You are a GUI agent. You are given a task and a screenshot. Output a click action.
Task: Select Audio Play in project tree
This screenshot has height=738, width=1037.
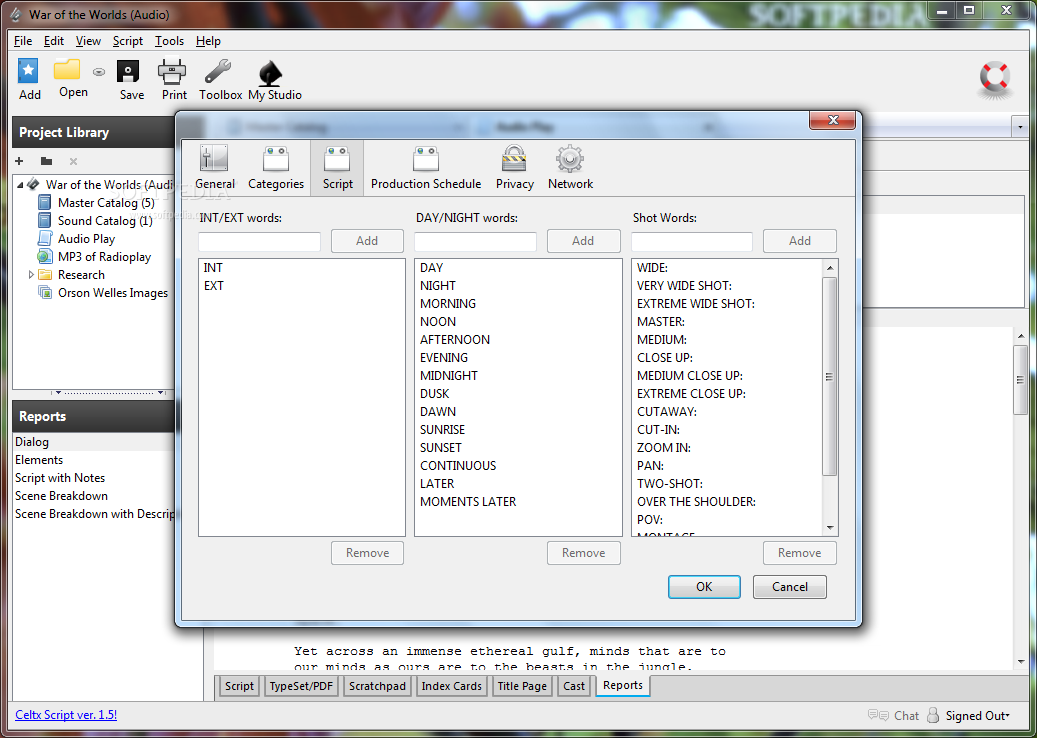pos(86,239)
